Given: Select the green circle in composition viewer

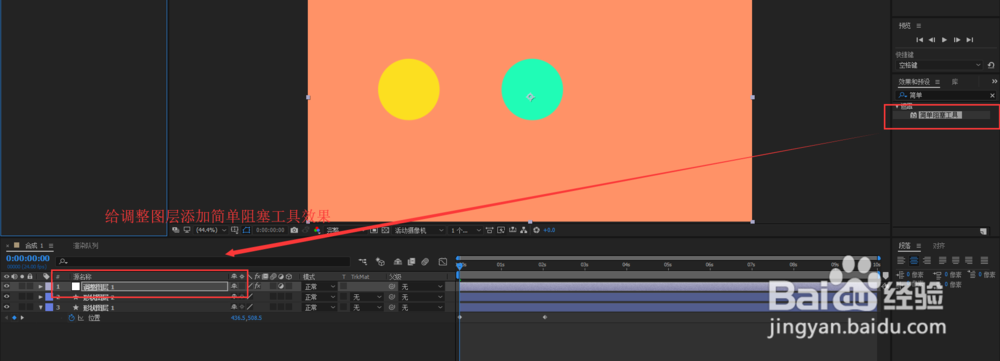Looking at the screenshot, I should pos(532,89).
